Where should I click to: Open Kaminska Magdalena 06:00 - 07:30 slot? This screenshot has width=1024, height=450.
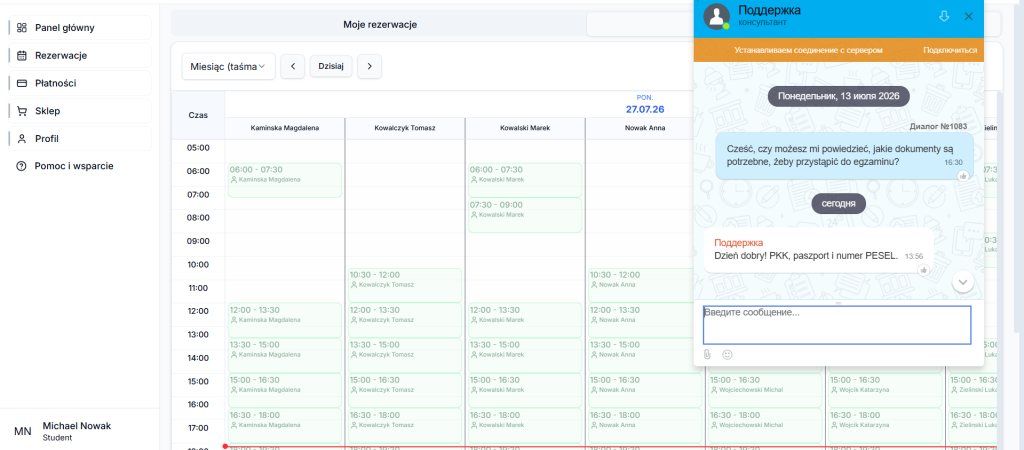tap(285, 180)
